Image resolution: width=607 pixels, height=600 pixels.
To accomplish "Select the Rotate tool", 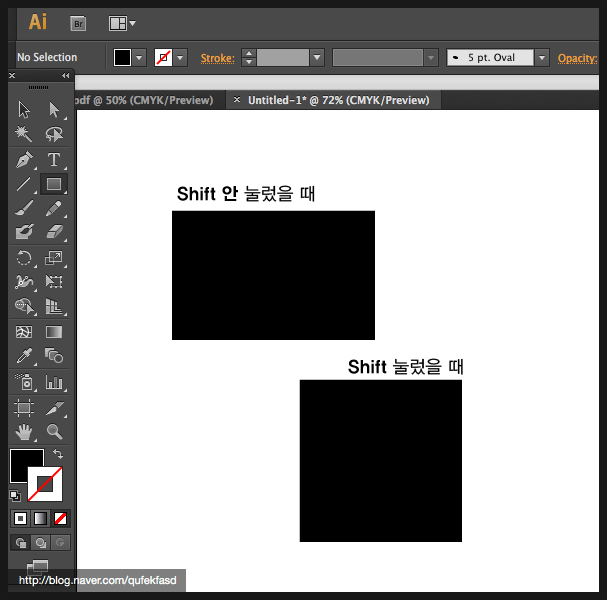I will click(x=24, y=258).
